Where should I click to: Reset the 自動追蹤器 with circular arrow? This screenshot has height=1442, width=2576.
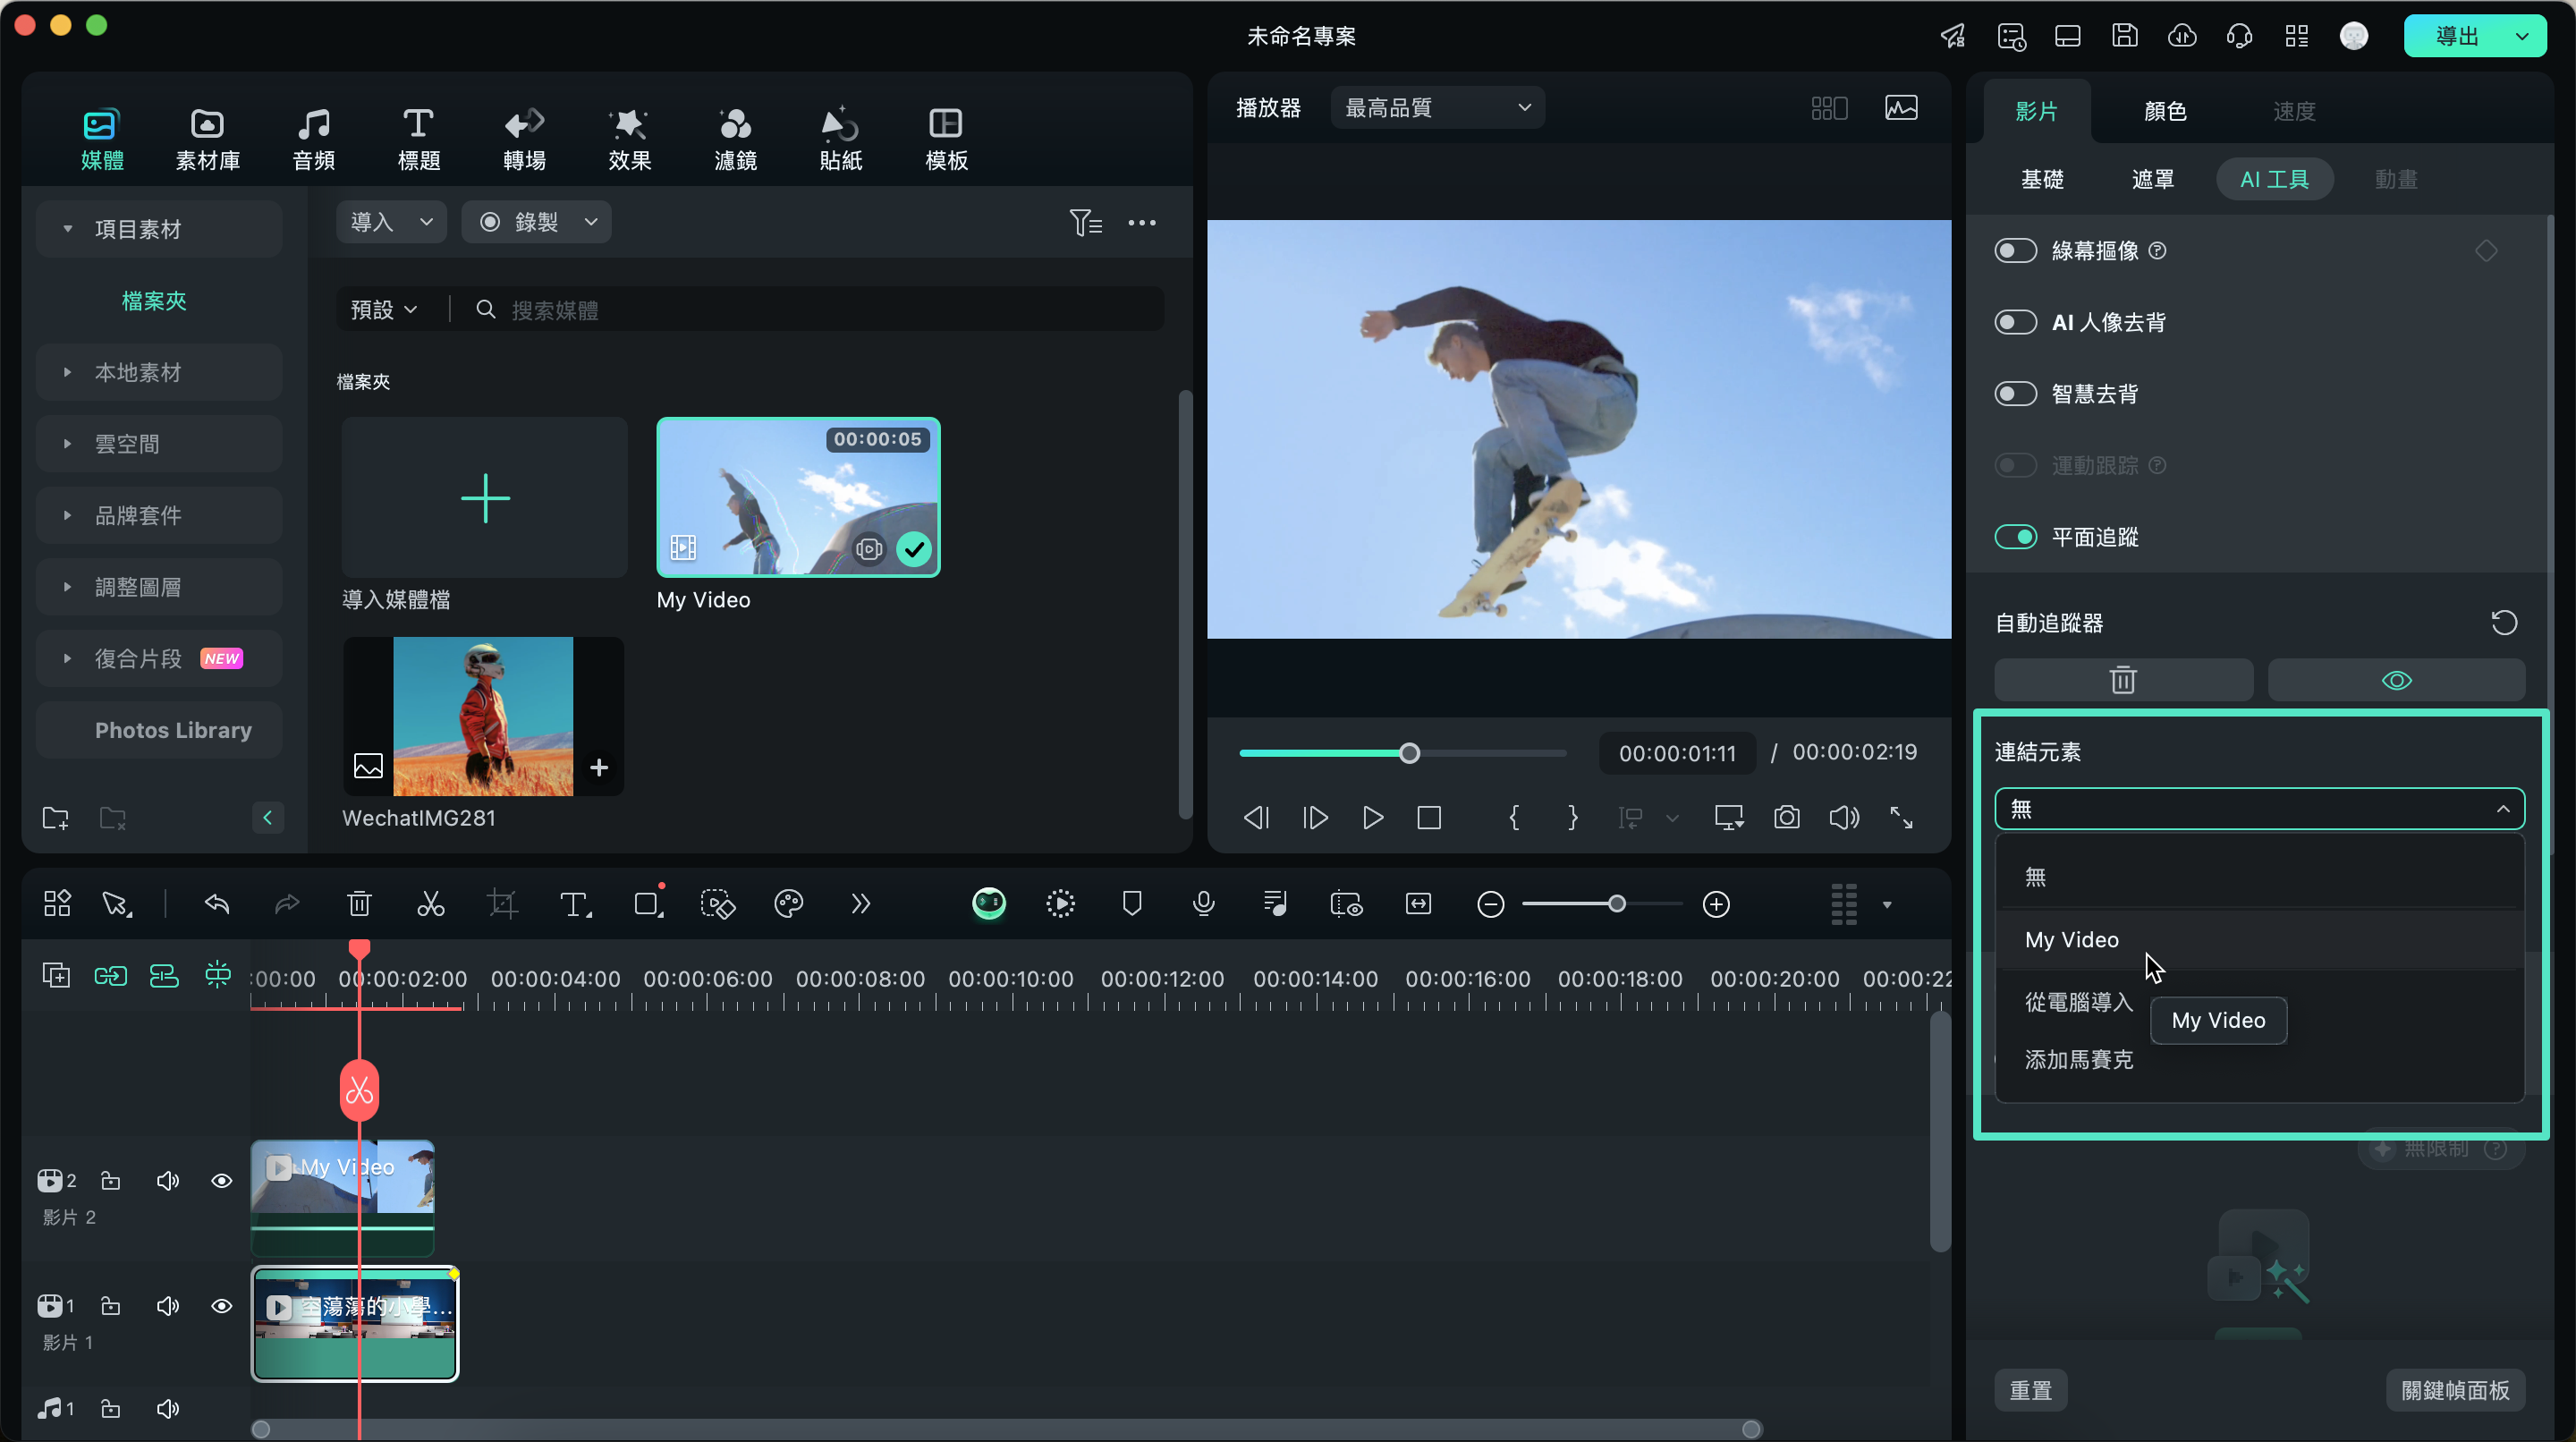(2503, 623)
